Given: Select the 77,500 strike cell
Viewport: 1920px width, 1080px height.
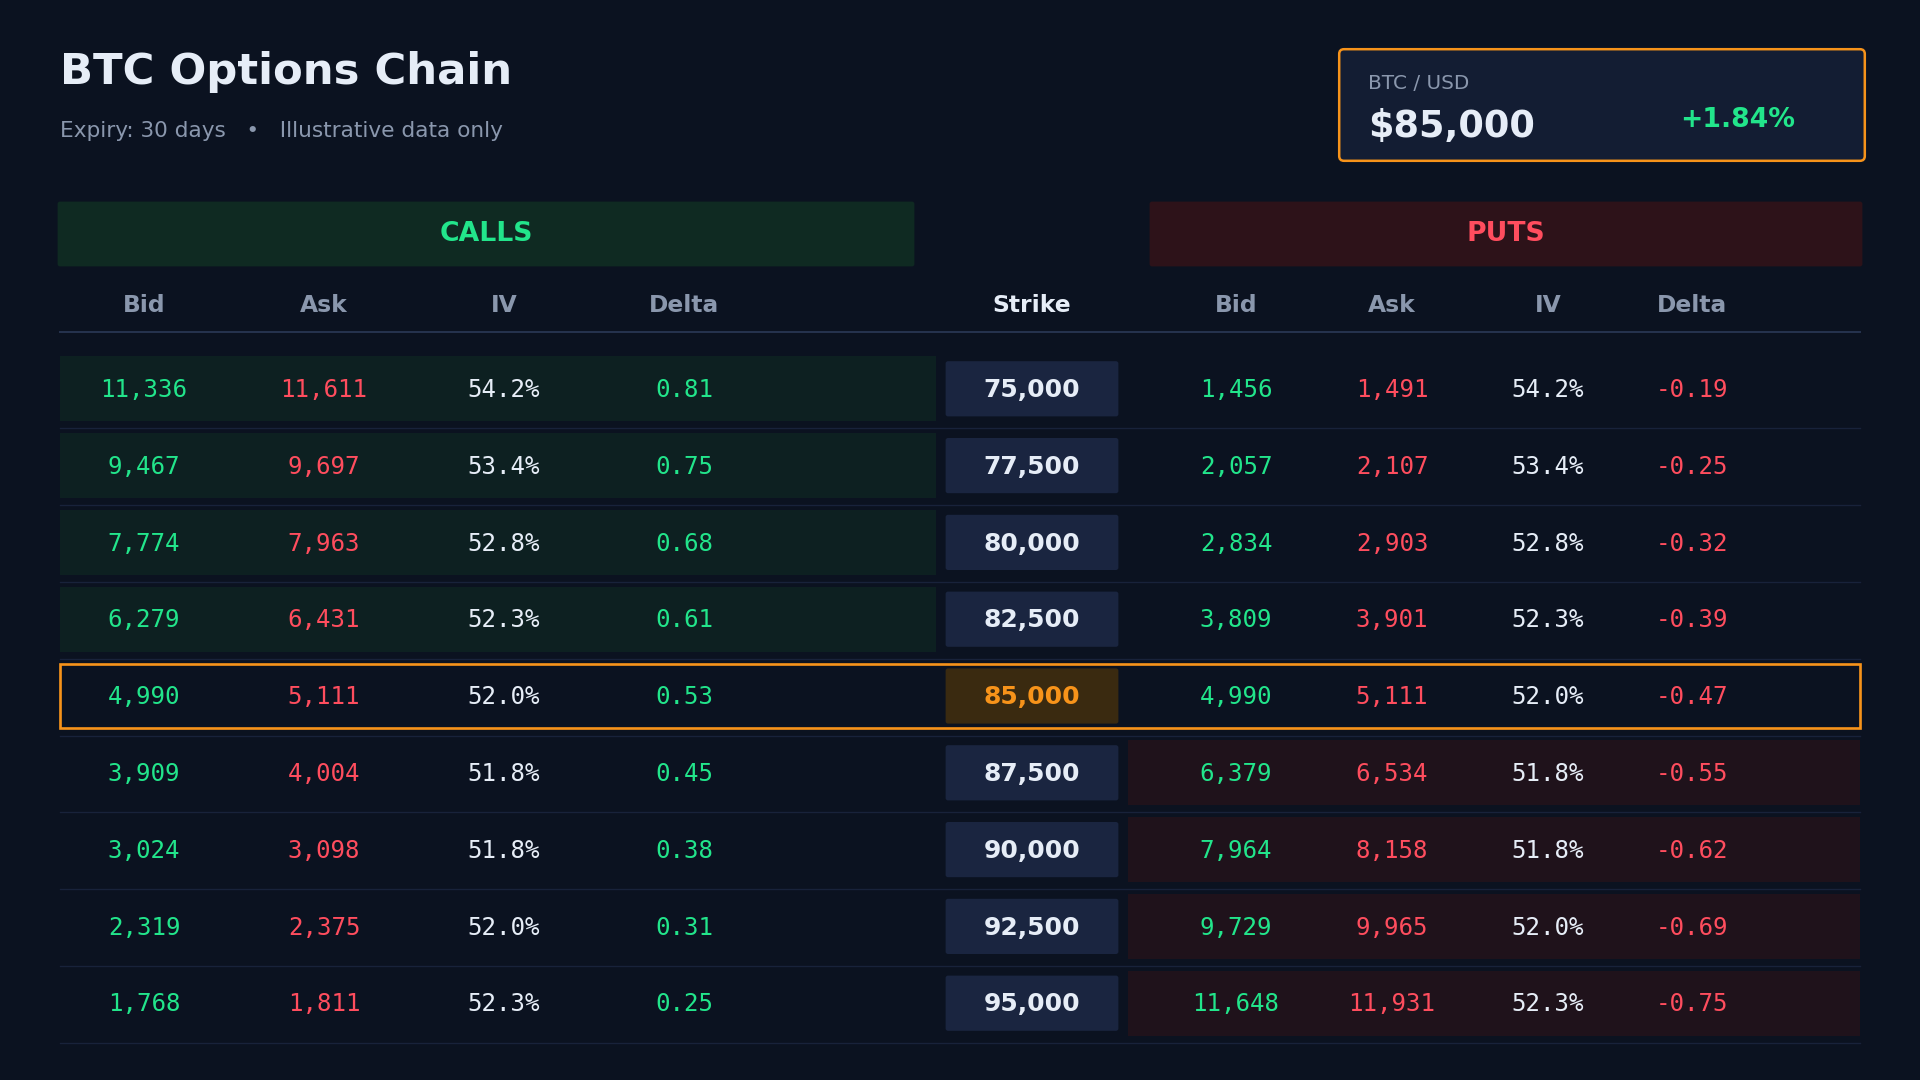Looking at the screenshot, I should click(x=1032, y=466).
